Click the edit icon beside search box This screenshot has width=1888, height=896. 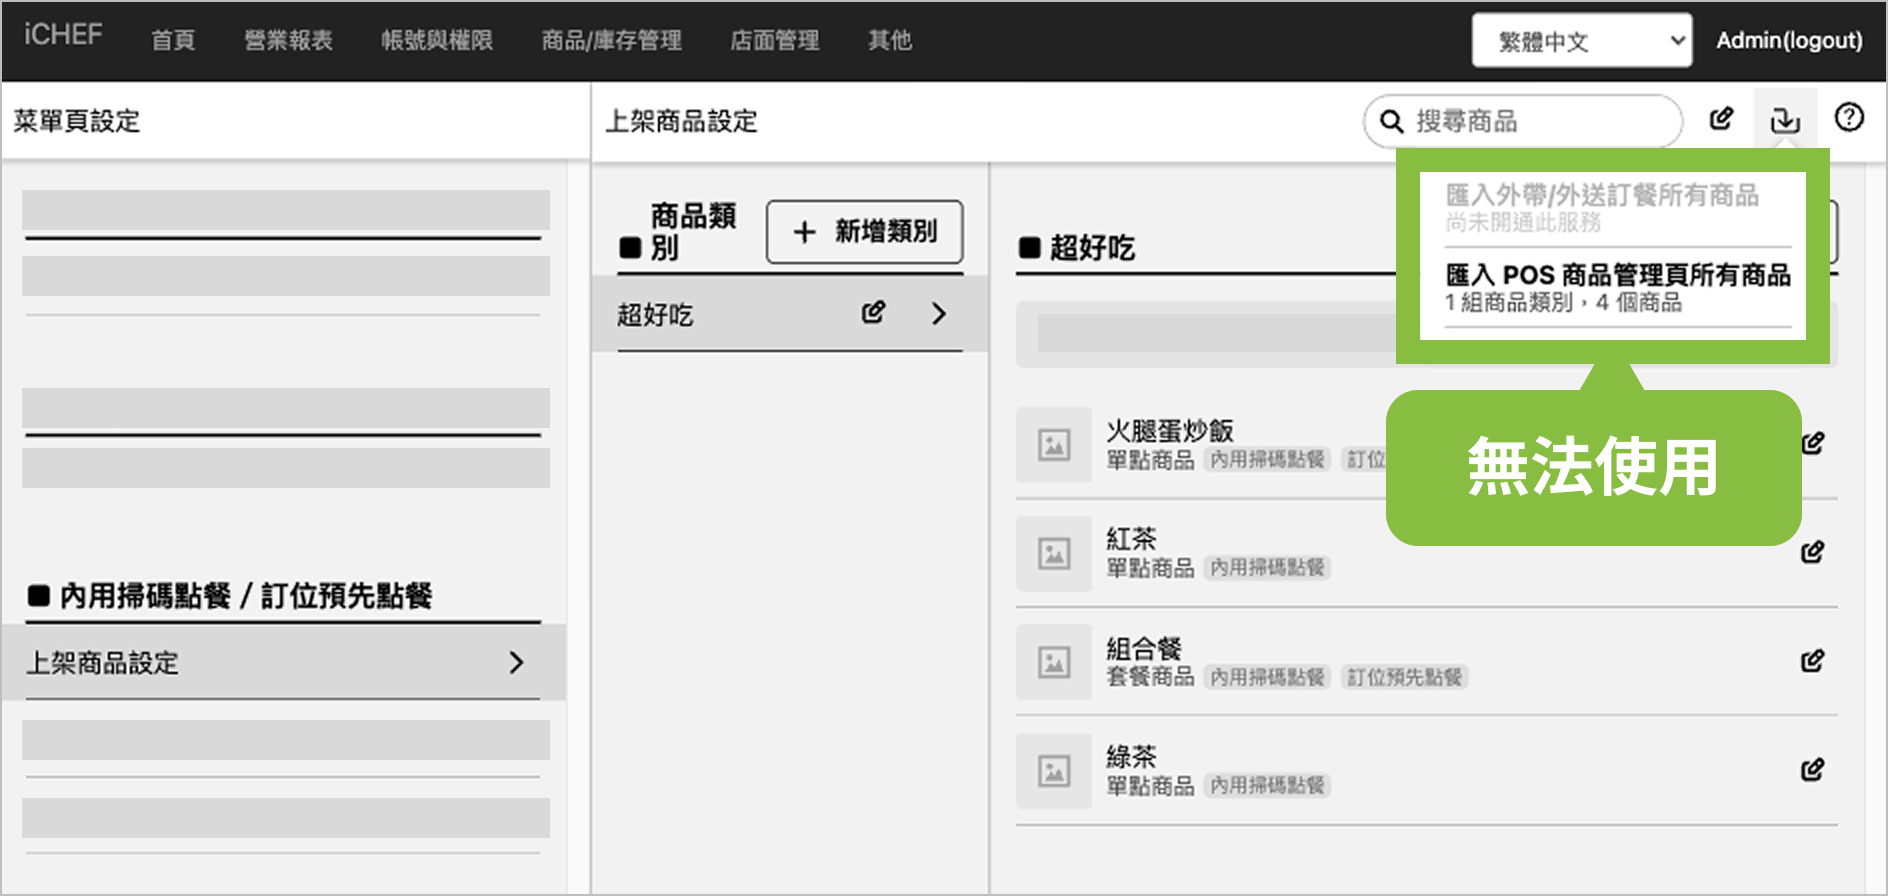click(x=1721, y=119)
